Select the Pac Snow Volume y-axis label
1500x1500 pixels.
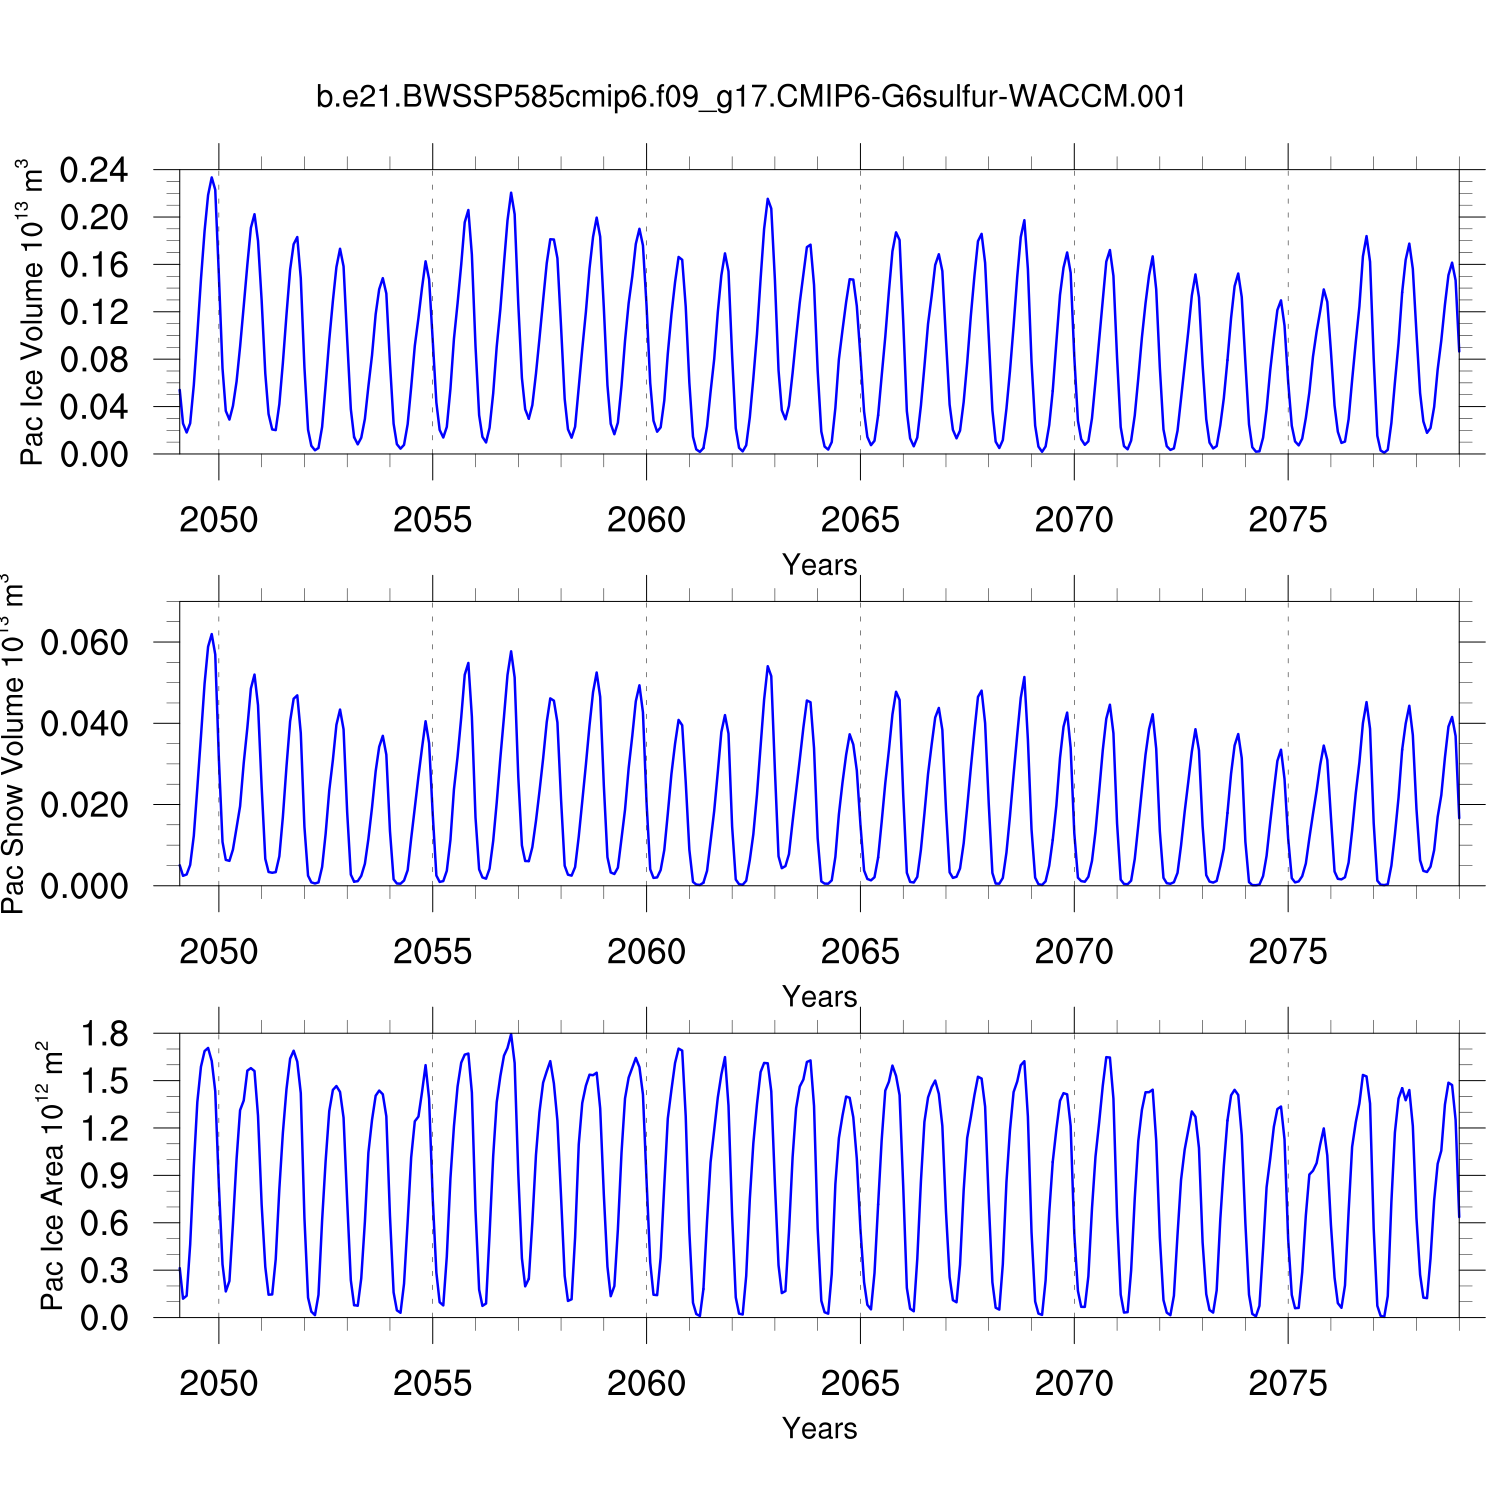14,743
